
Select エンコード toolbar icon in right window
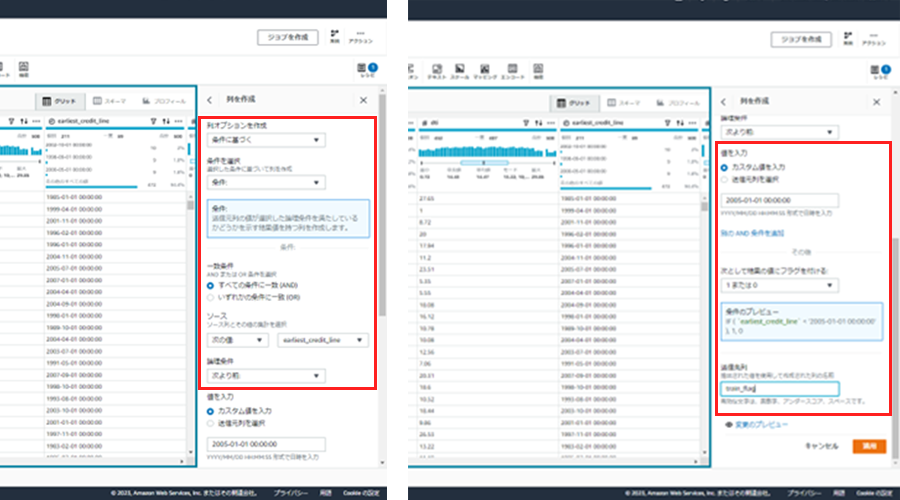(513, 72)
